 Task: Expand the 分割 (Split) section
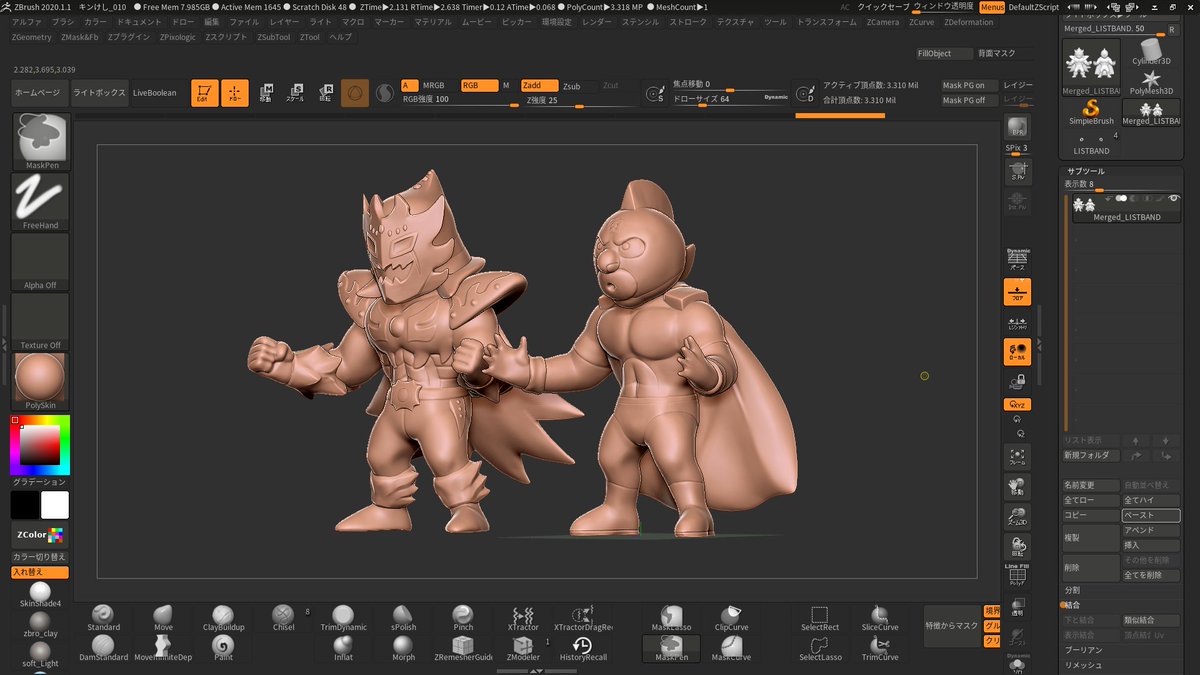pyautogui.click(x=1072, y=590)
